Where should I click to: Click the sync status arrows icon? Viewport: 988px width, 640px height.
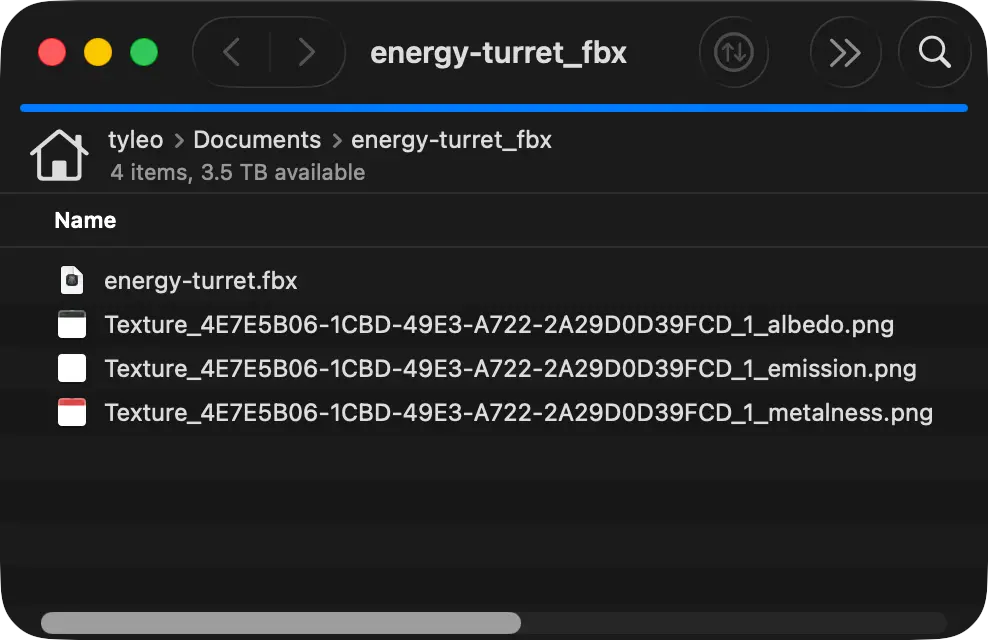pos(734,52)
